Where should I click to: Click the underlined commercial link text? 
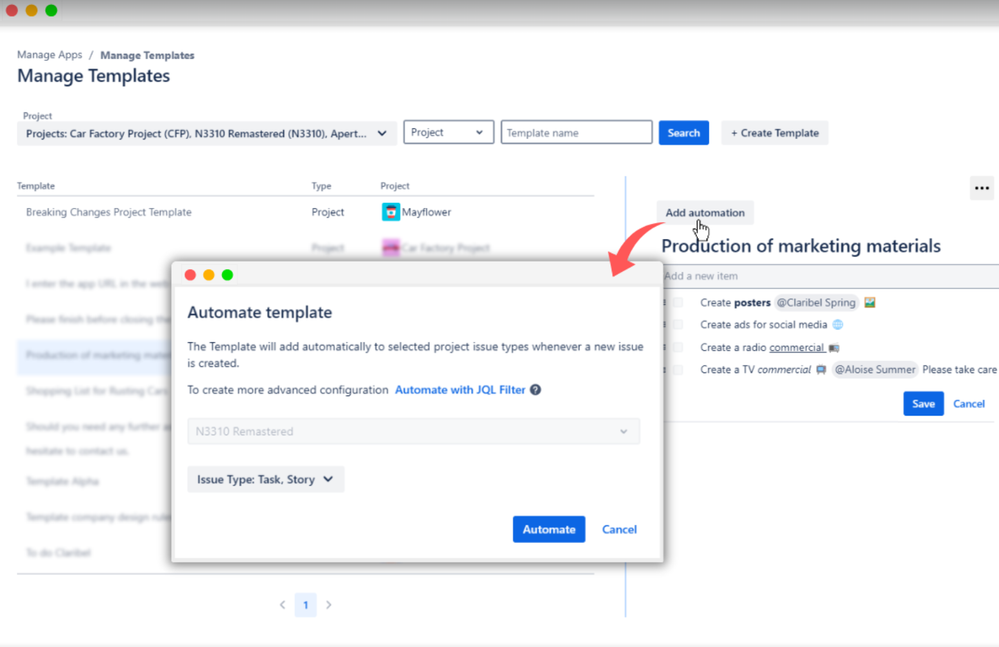(796, 348)
